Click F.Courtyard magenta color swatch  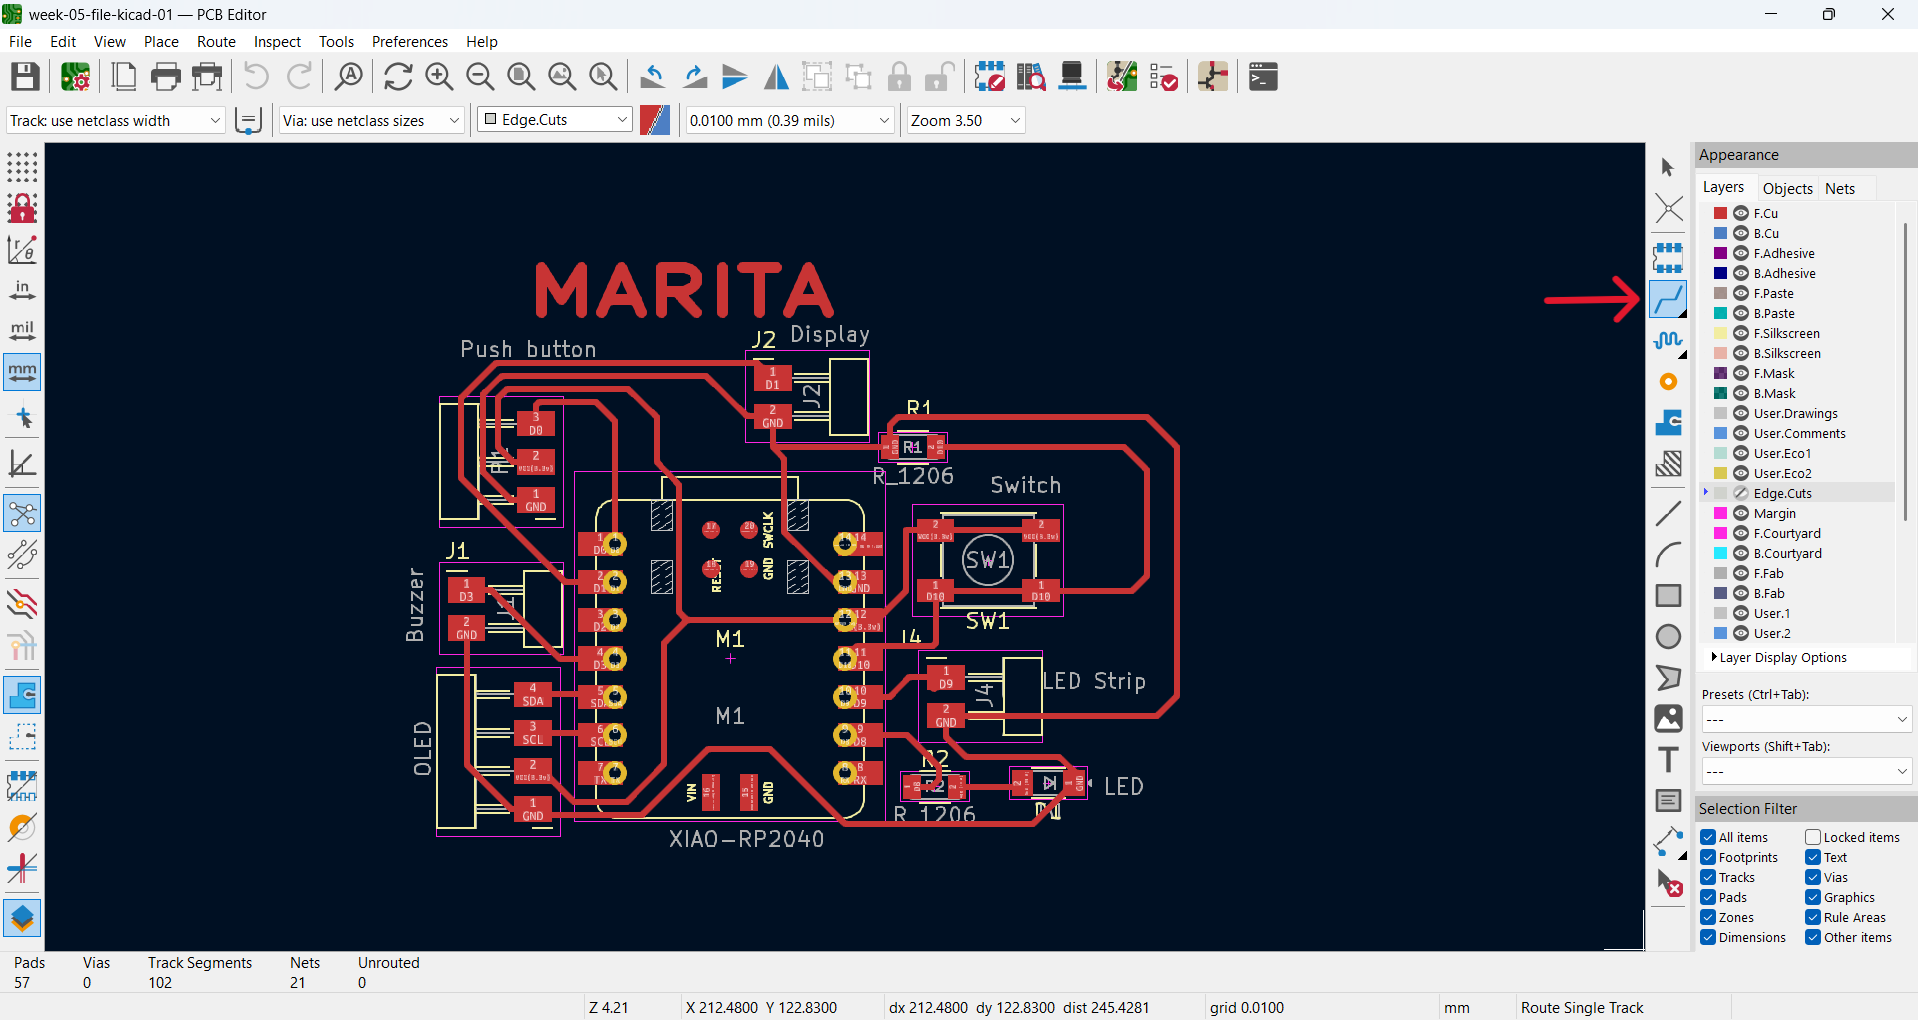tap(1720, 533)
